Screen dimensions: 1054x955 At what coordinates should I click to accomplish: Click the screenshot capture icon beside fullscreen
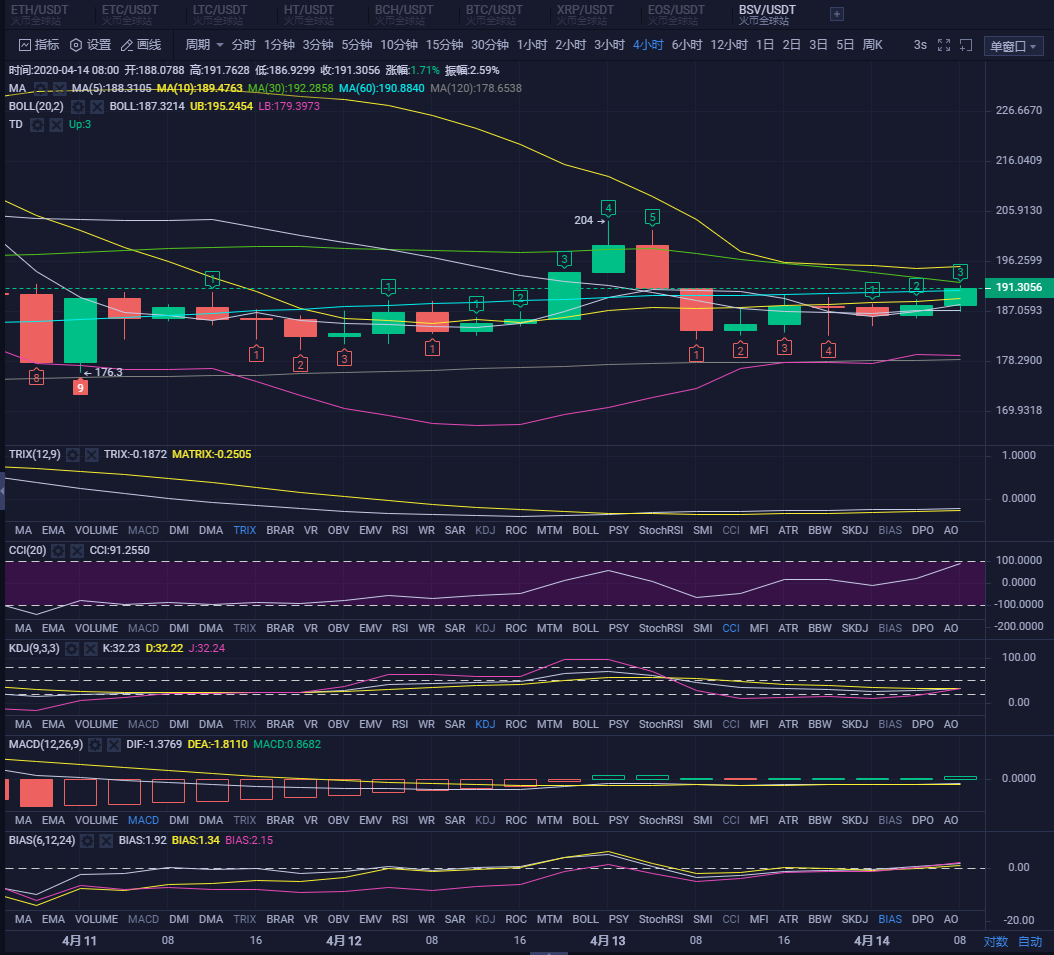pyautogui.click(x=966, y=45)
